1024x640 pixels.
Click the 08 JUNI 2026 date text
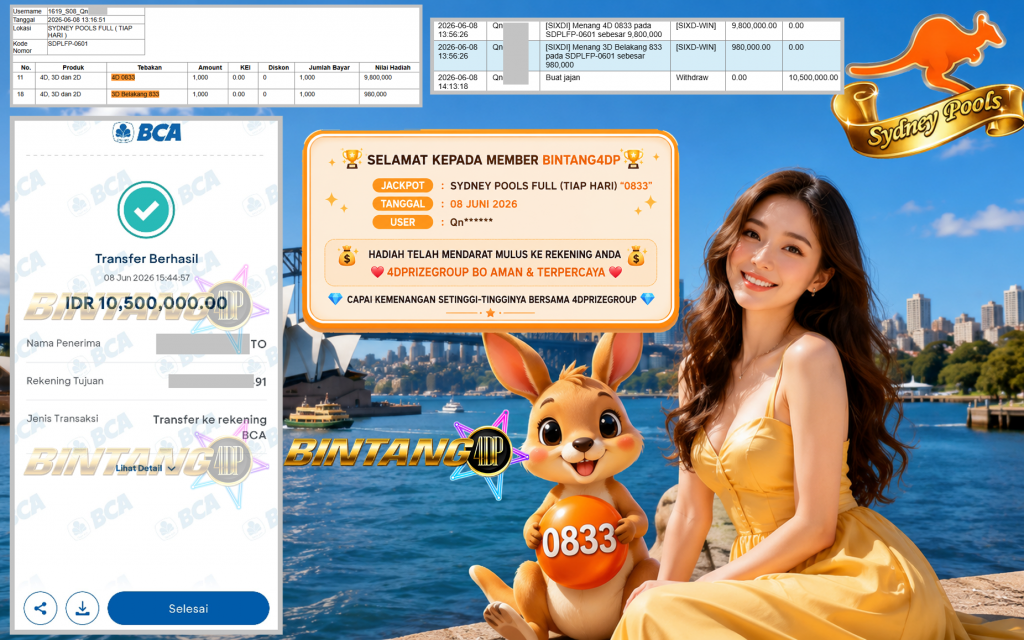click(x=483, y=204)
